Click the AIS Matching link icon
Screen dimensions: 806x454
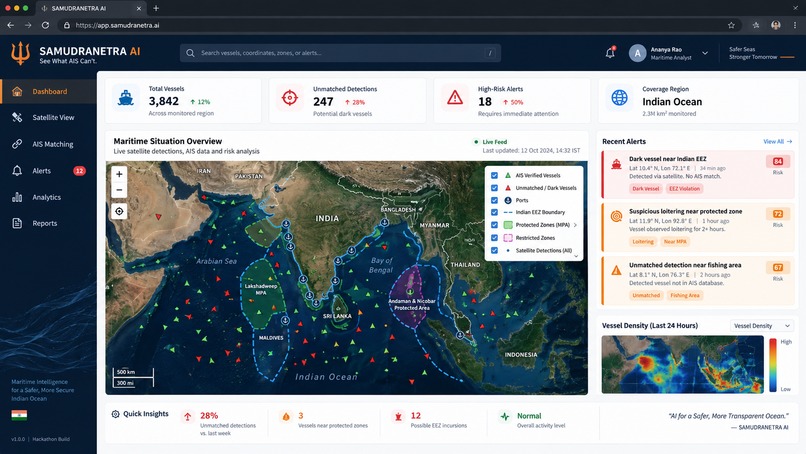point(17,144)
